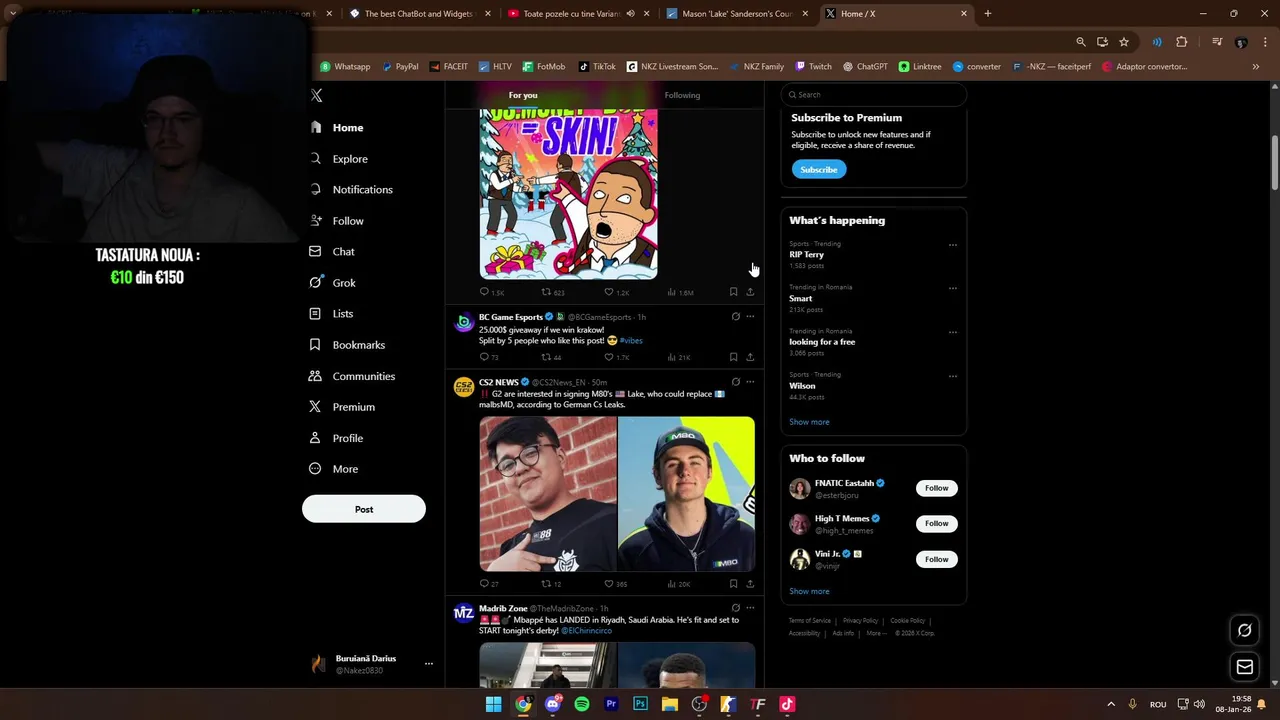Viewport: 1280px width, 720px height.
Task: Click the X logo in the sidebar
Action: coord(316,95)
